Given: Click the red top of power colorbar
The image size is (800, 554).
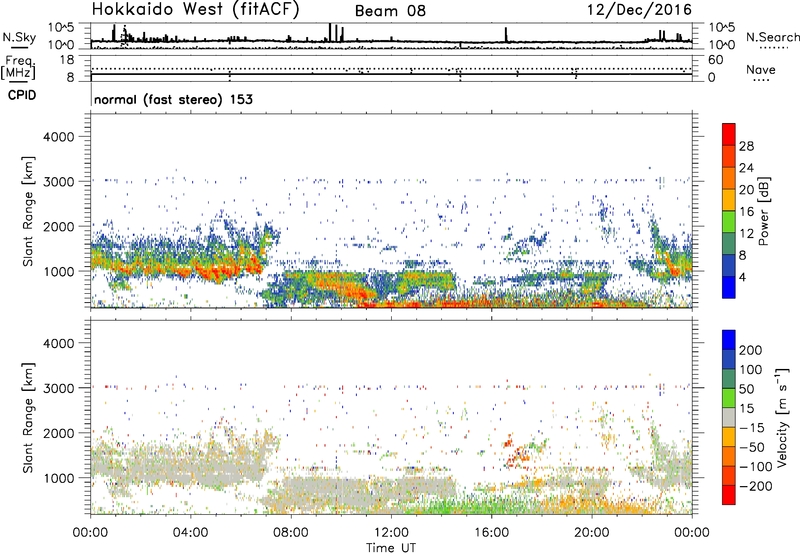Looking at the screenshot, I should [729, 135].
